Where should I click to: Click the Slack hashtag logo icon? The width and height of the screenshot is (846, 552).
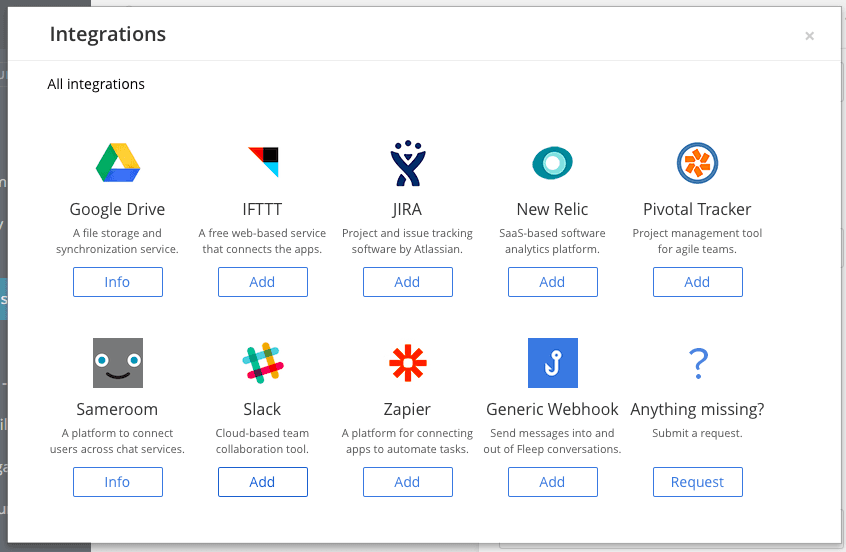coord(263,363)
